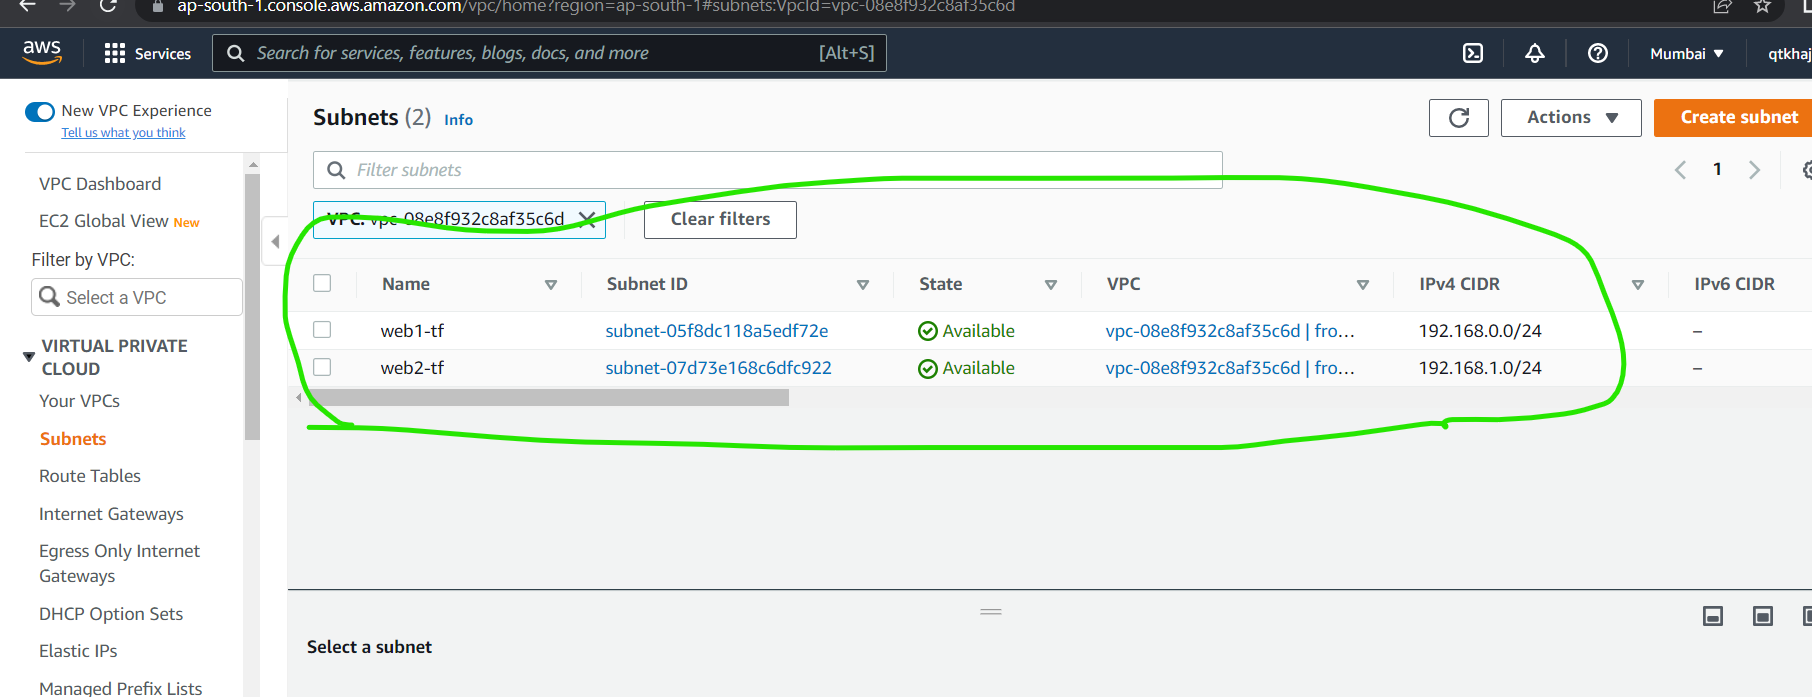The width and height of the screenshot is (1812, 697).
Task: Click the Clear filters button
Action: [x=720, y=220]
